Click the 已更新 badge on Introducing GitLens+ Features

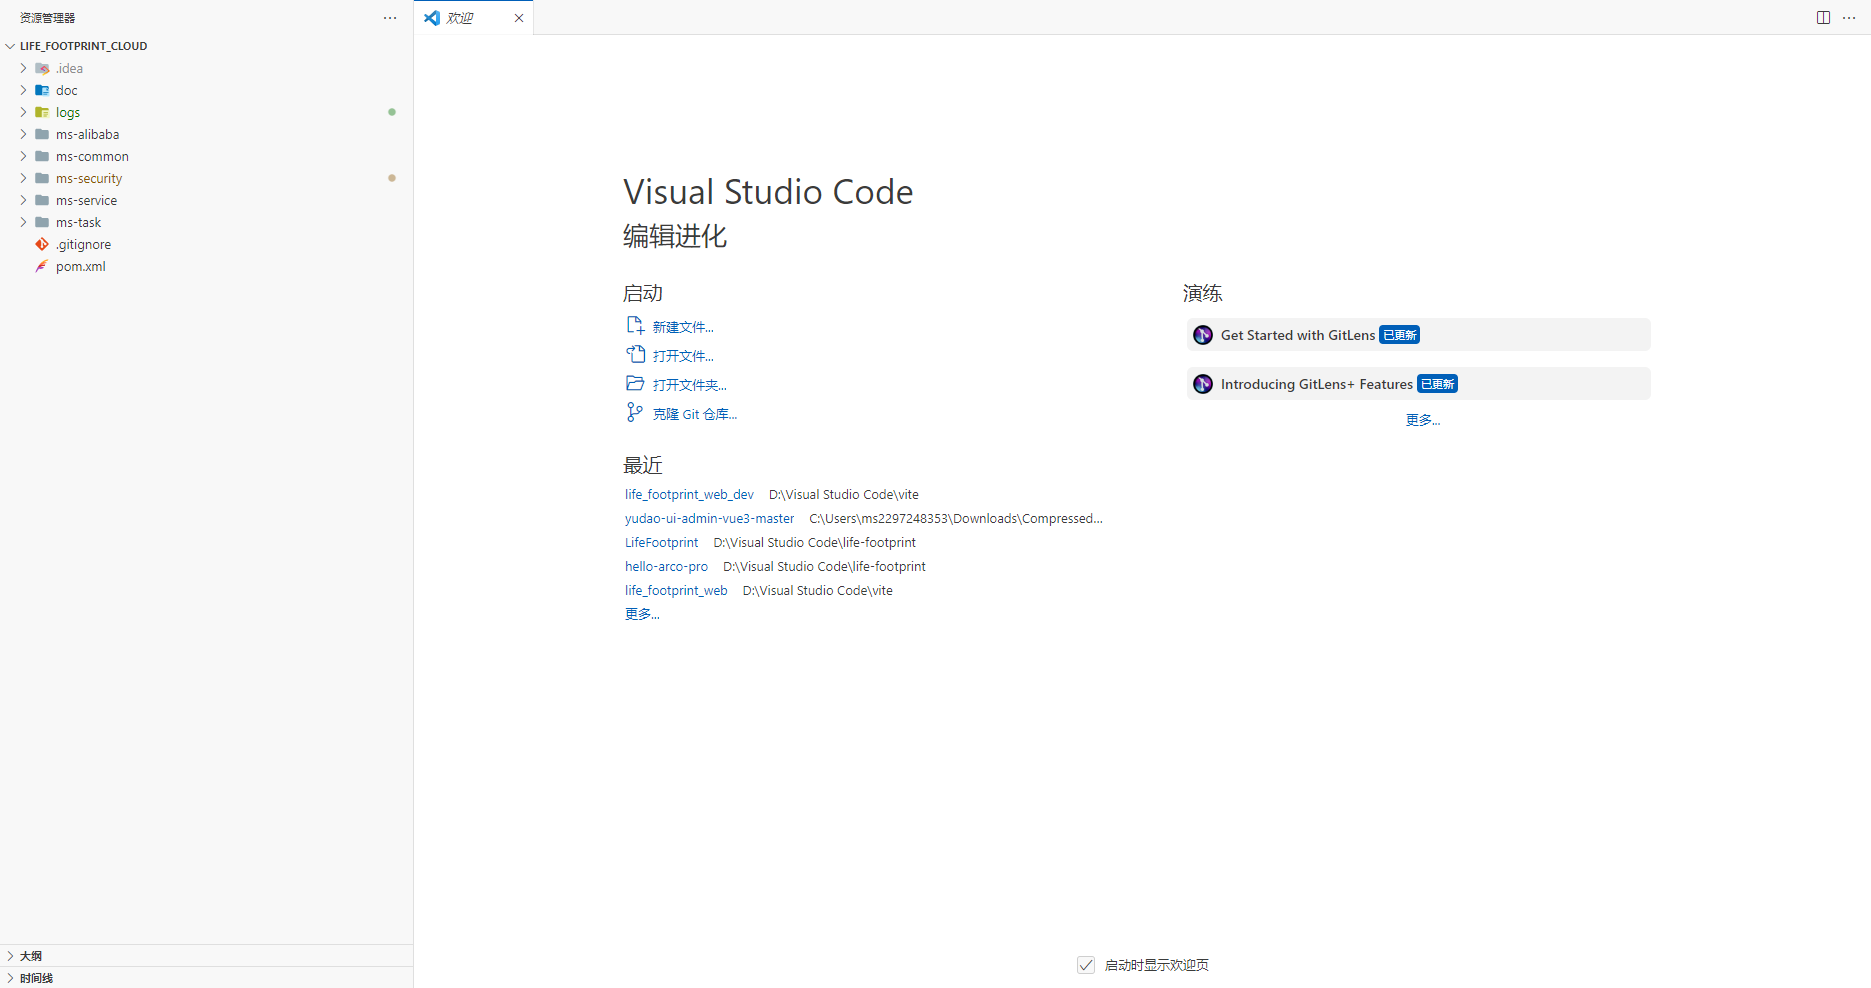point(1438,384)
